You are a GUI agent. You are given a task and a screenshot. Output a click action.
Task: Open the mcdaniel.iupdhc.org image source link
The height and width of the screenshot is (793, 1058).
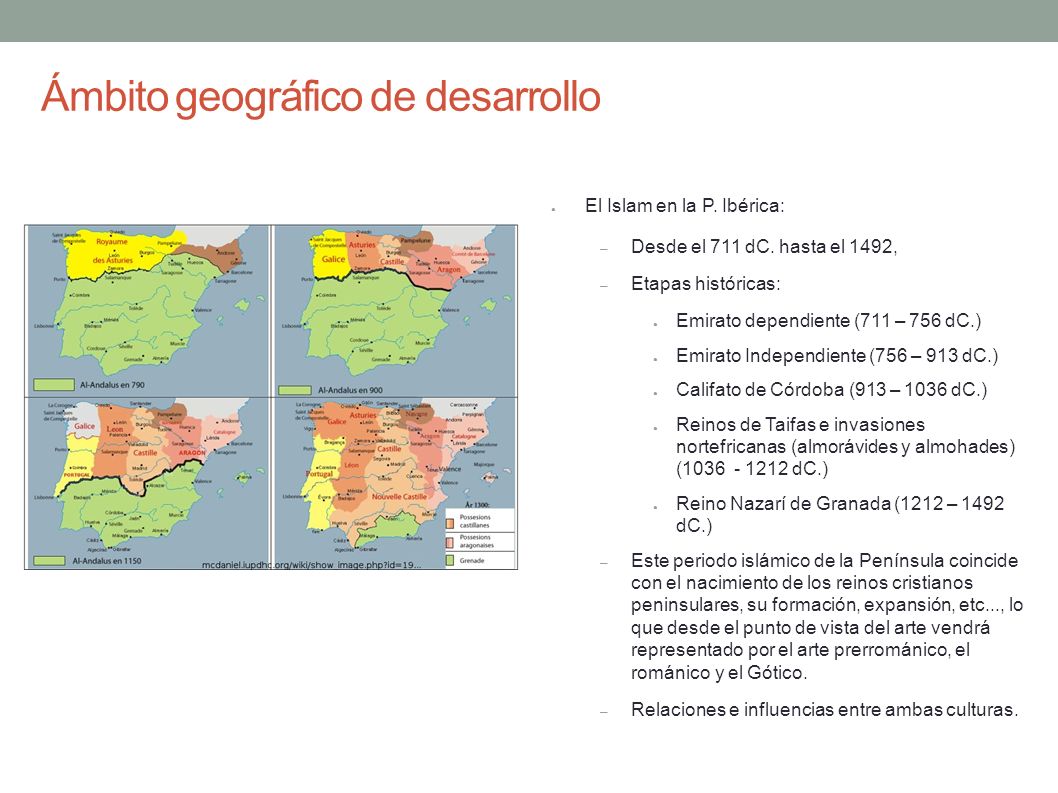coord(312,564)
